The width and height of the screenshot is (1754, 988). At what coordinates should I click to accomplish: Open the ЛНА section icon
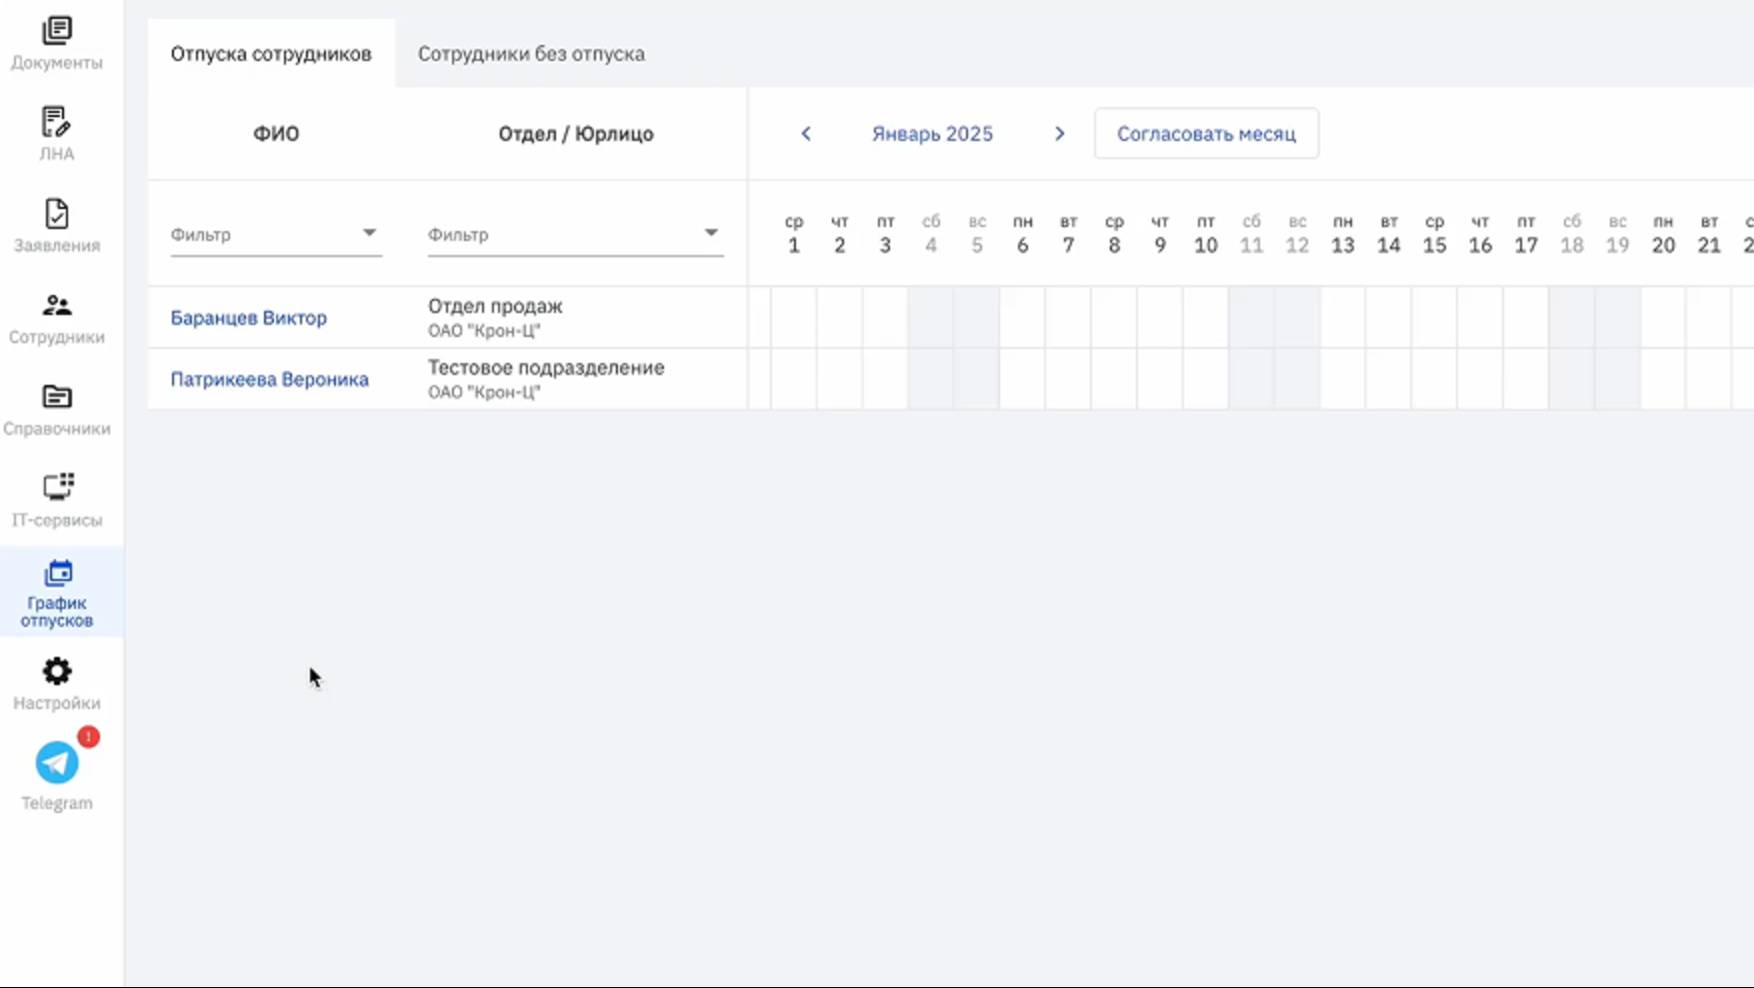(57, 123)
